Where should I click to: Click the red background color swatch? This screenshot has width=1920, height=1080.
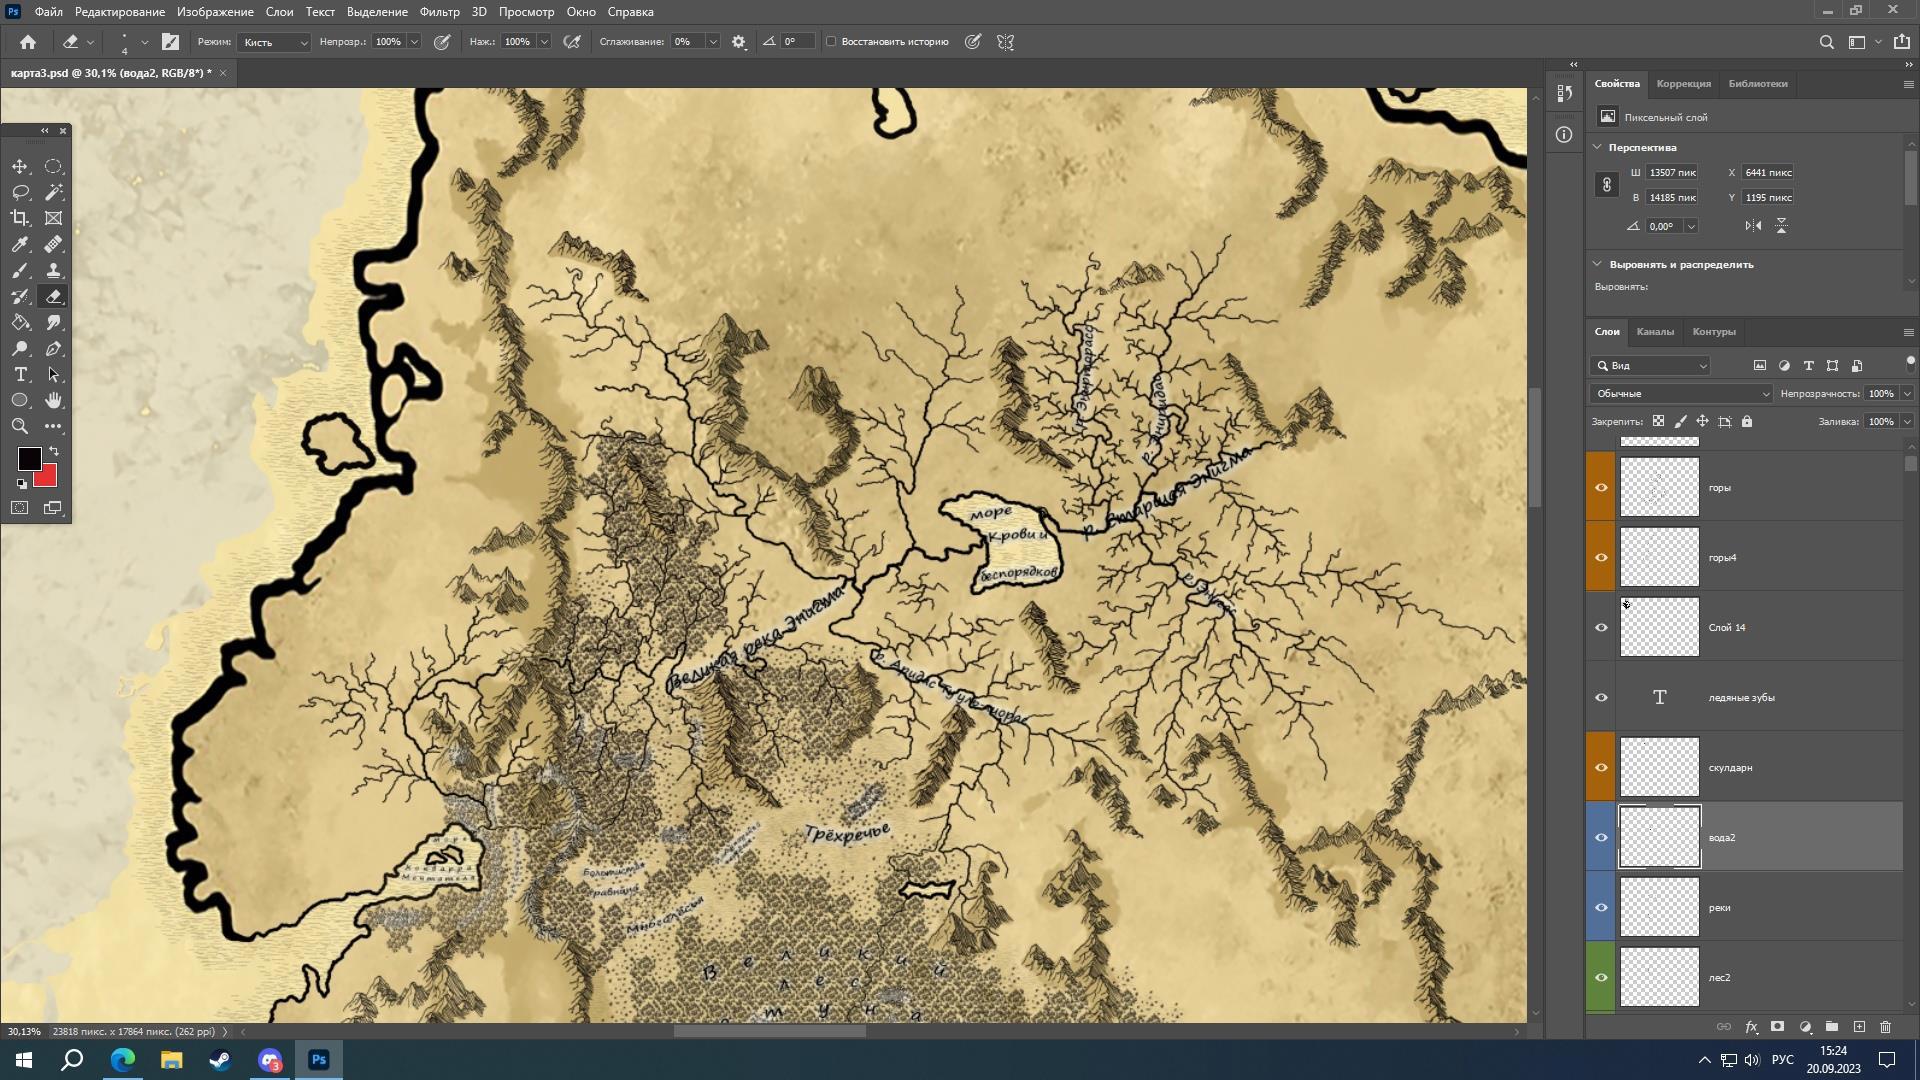click(x=48, y=478)
